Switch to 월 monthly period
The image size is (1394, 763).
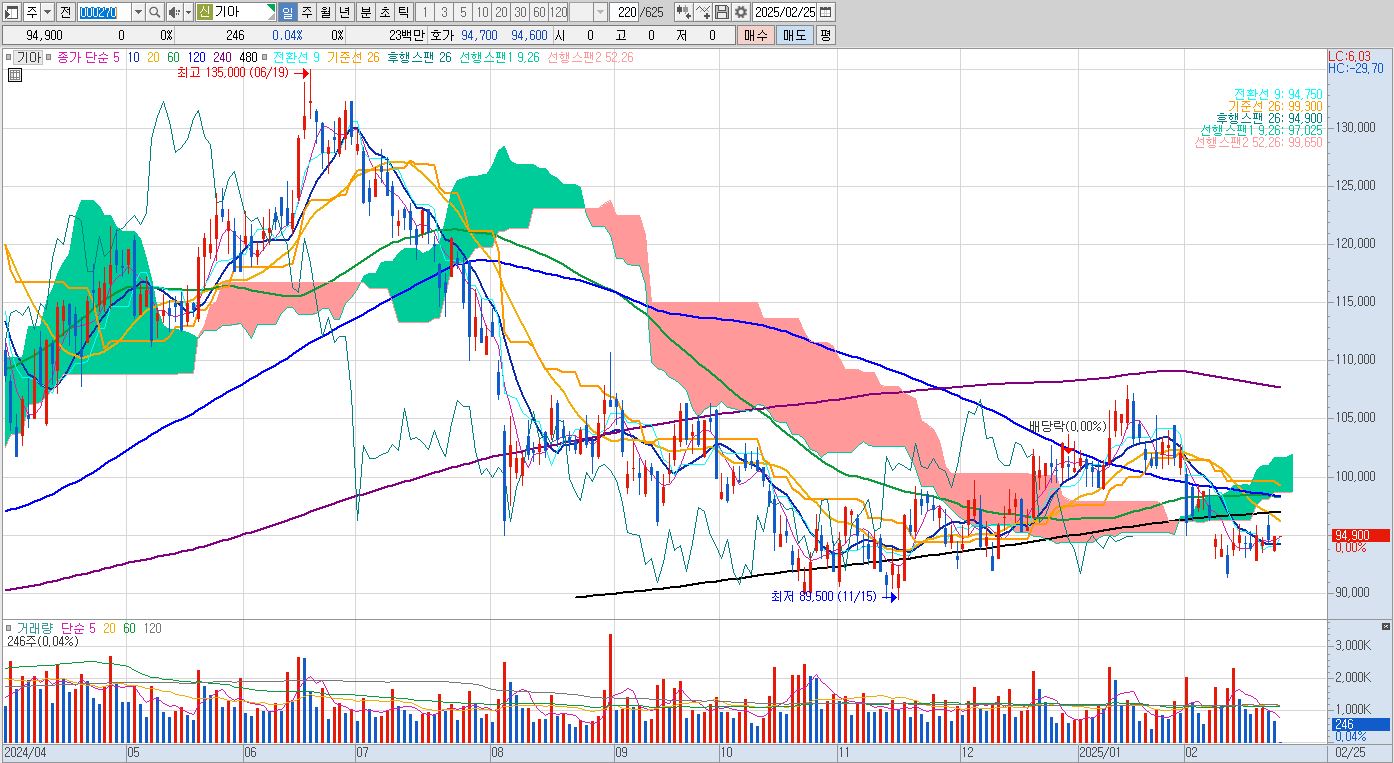click(326, 12)
